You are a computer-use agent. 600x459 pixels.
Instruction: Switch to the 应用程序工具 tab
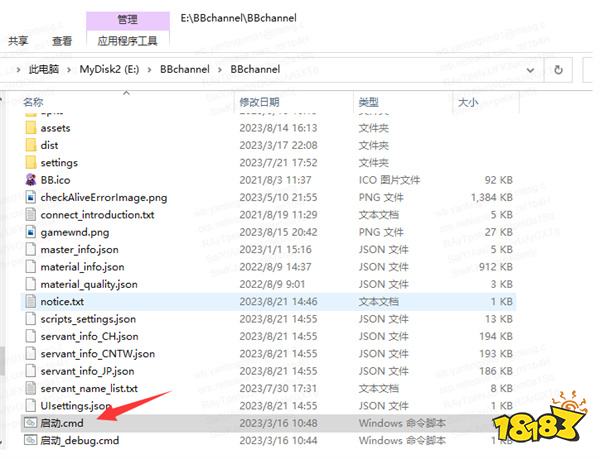click(127, 41)
